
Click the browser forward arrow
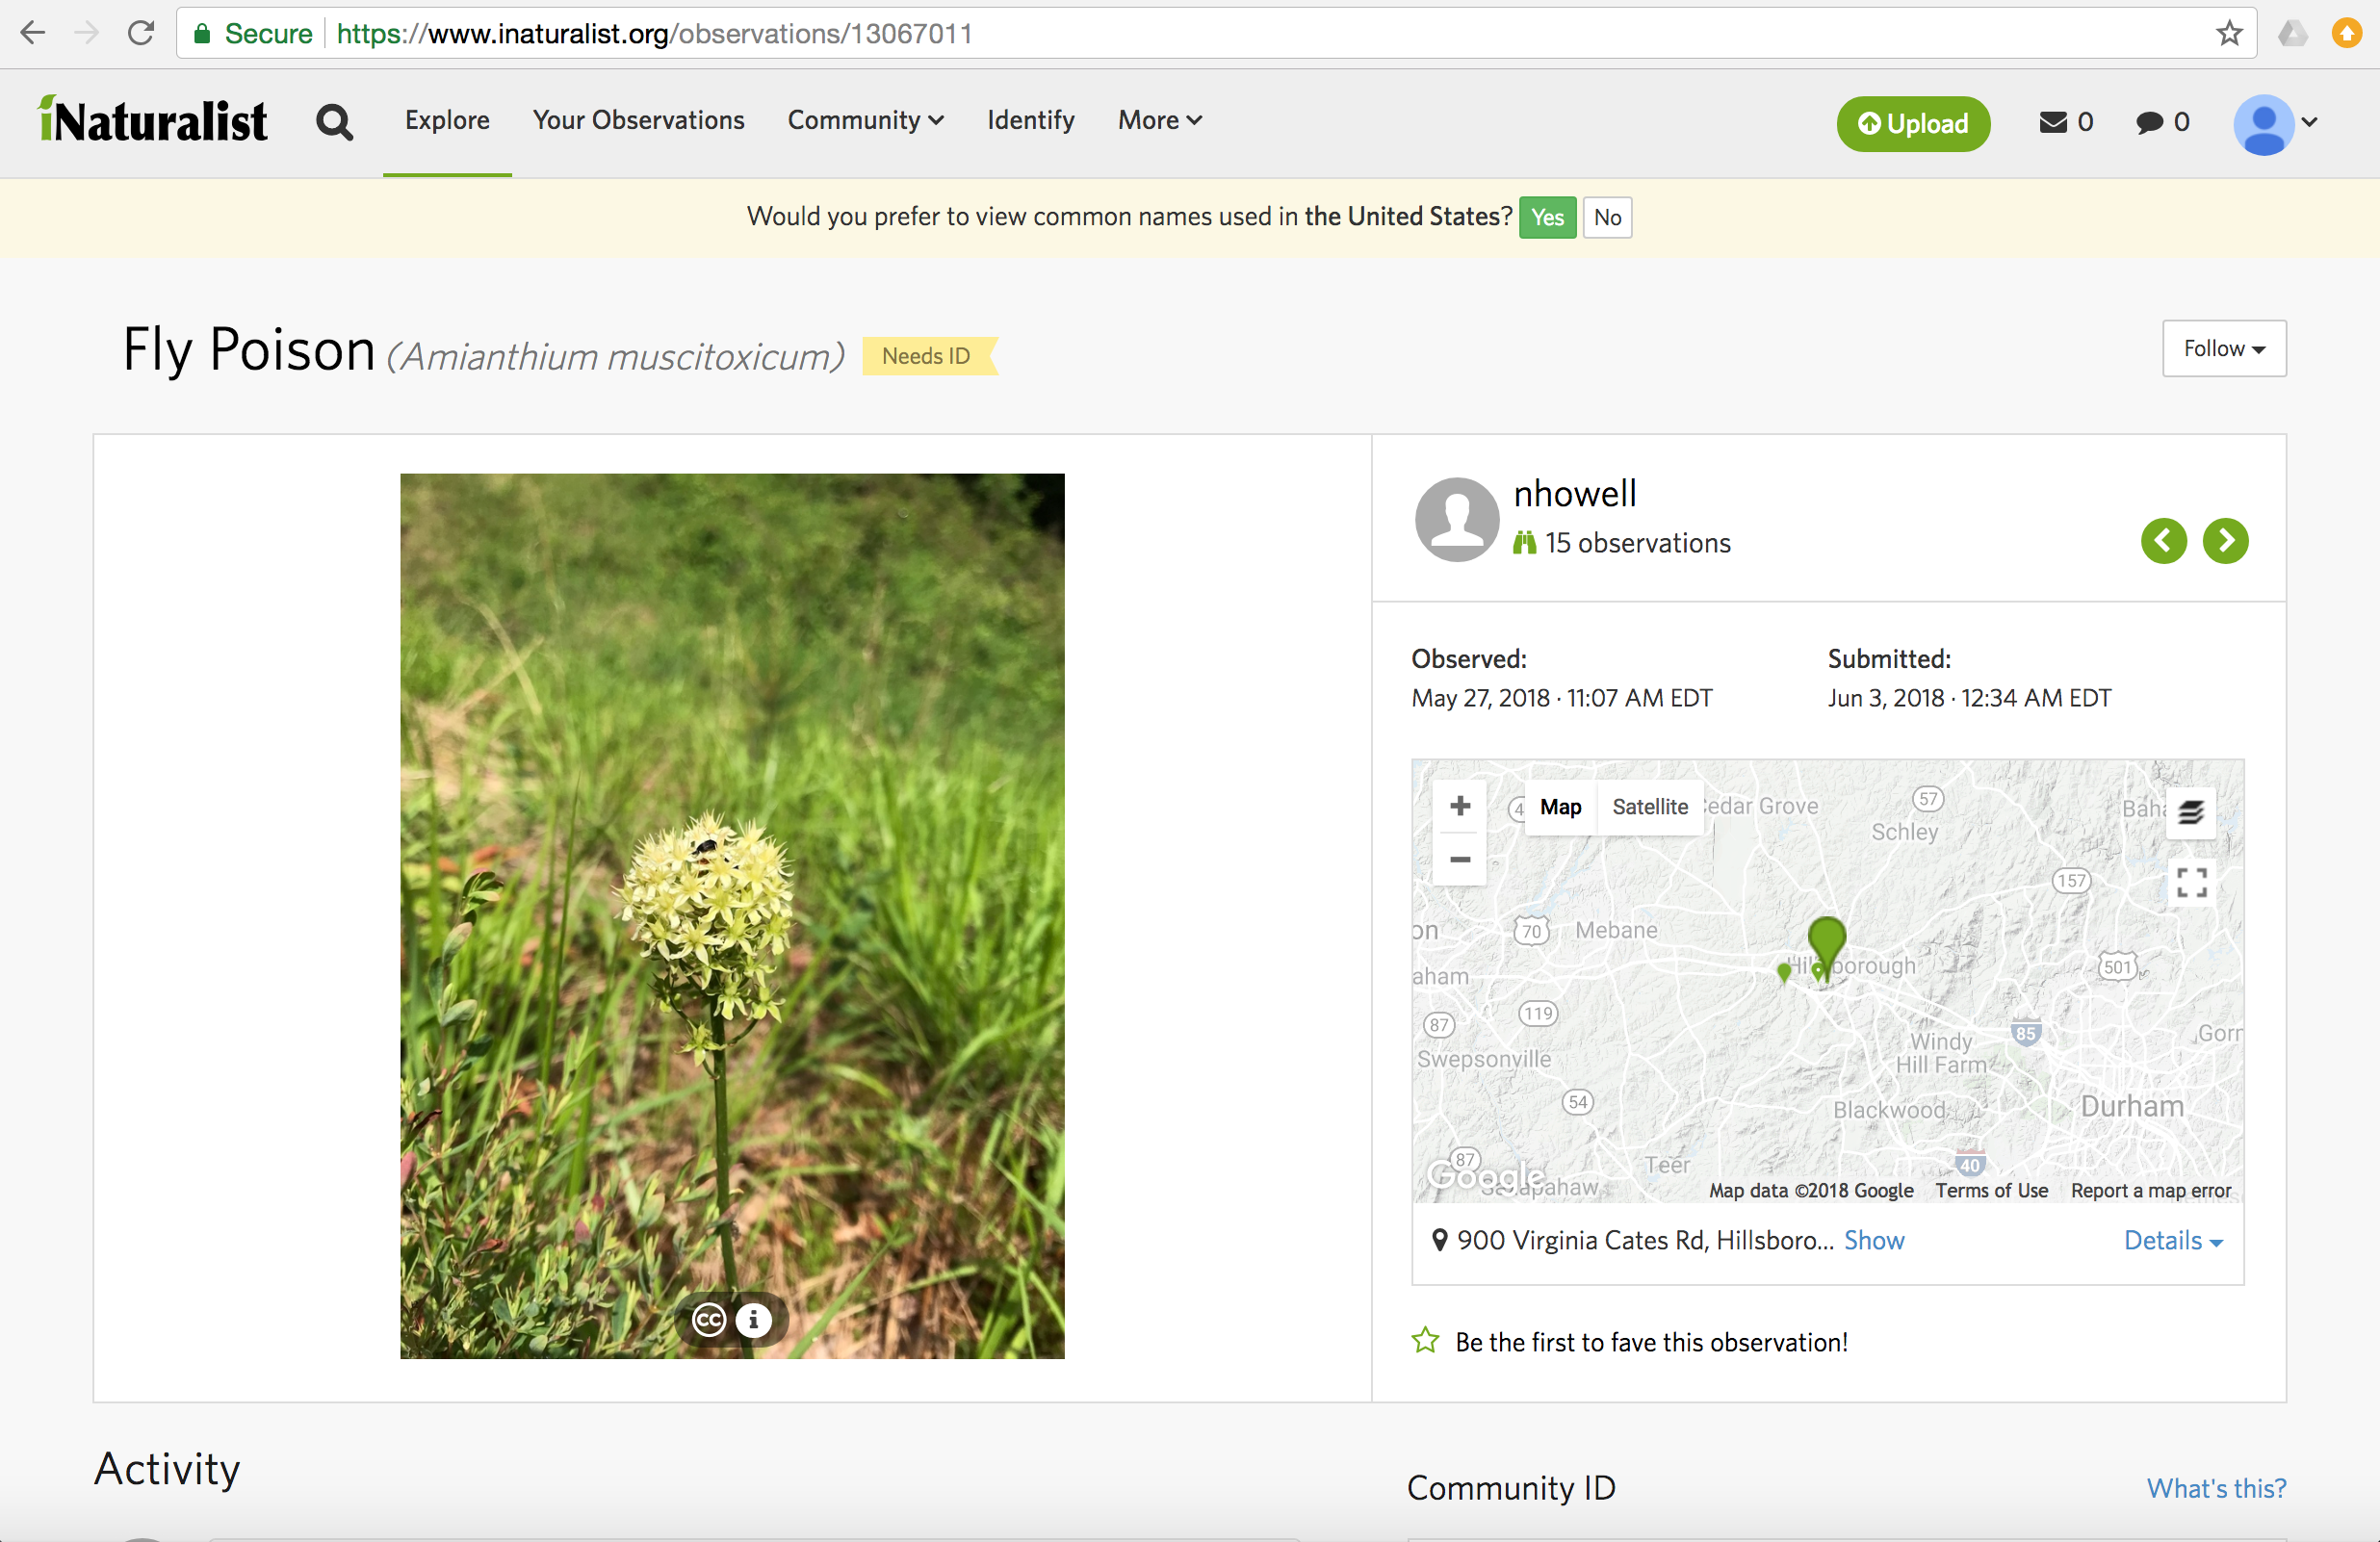(x=87, y=33)
